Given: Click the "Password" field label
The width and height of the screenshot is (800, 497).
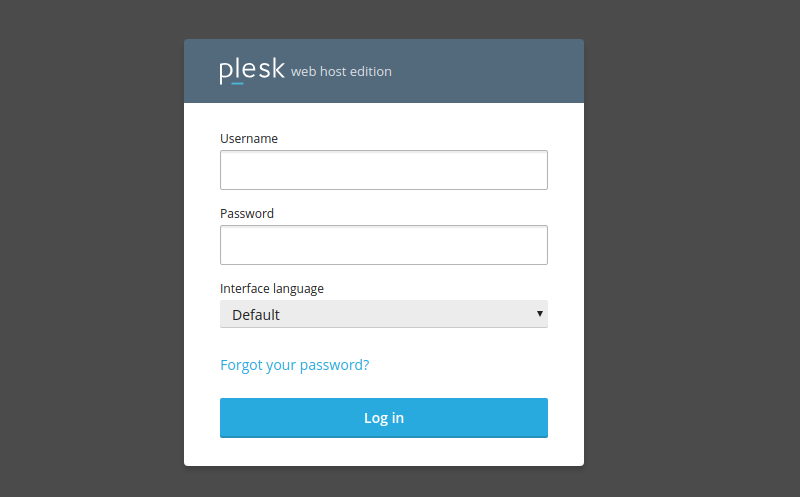Looking at the screenshot, I should [247, 214].
